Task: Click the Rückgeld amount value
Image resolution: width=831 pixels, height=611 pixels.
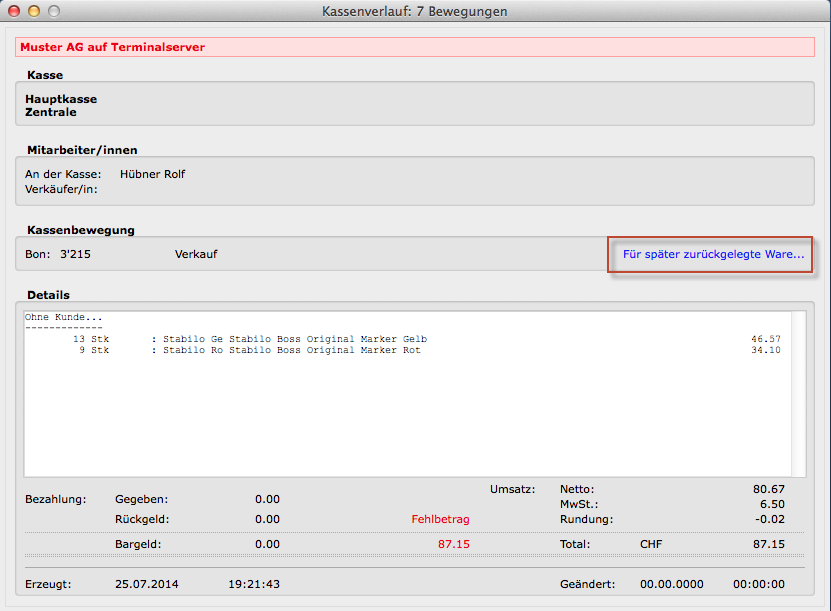Action: [x=267, y=519]
